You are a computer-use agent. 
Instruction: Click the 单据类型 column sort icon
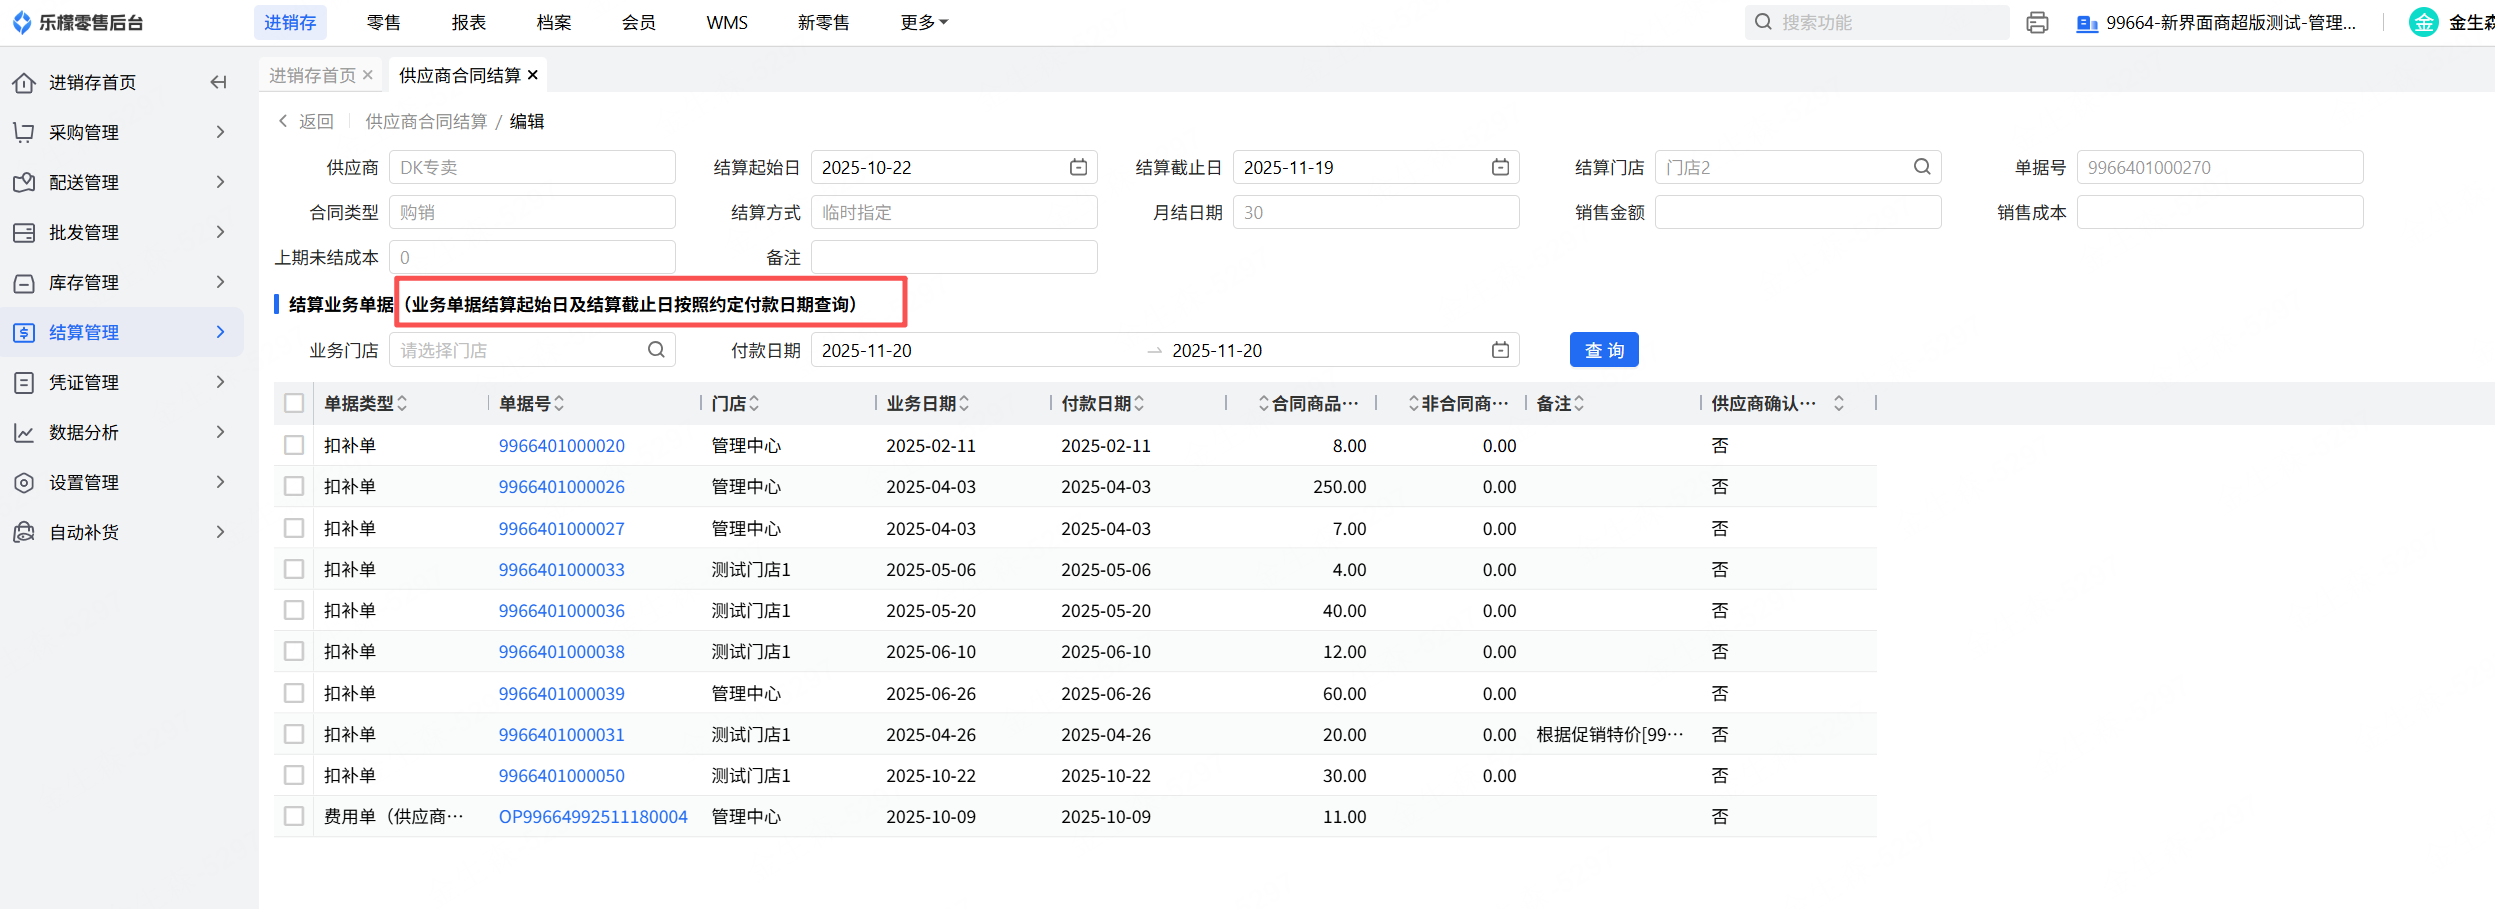pyautogui.click(x=402, y=403)
